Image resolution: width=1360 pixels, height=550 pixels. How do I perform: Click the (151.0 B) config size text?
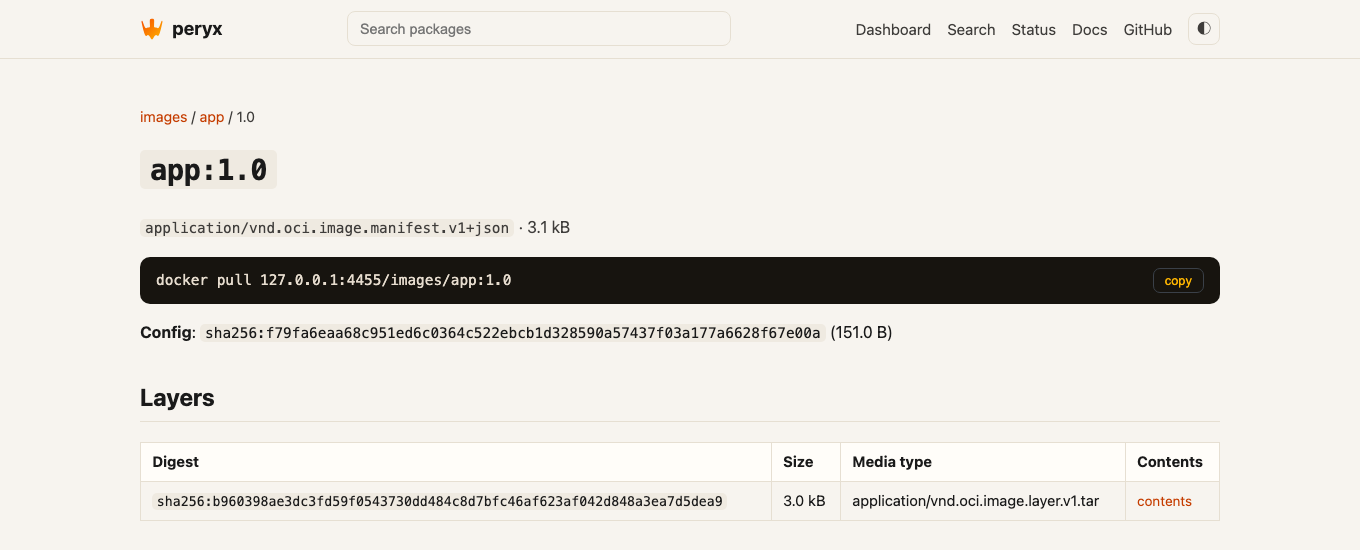tap(861, 333)
